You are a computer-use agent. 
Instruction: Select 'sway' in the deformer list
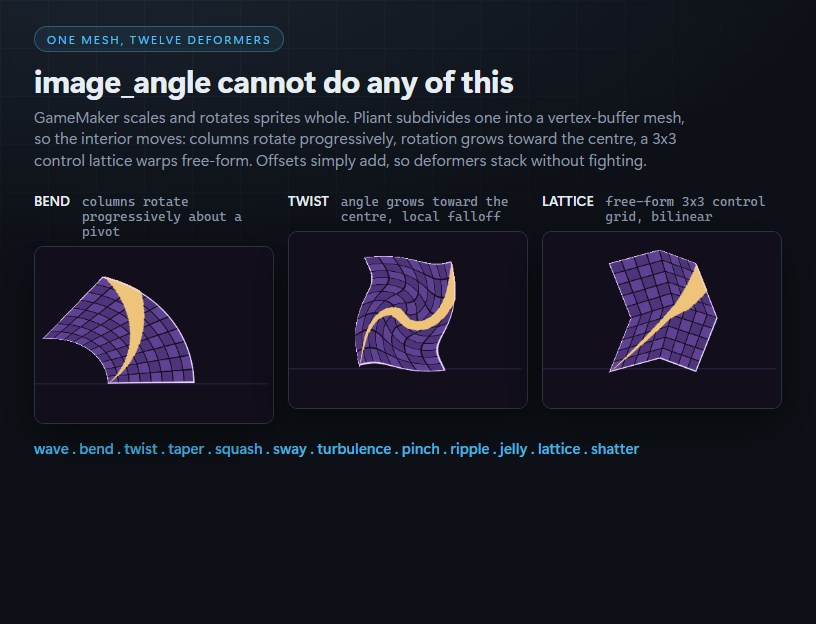pyautogui.click(x=289, y=449)
